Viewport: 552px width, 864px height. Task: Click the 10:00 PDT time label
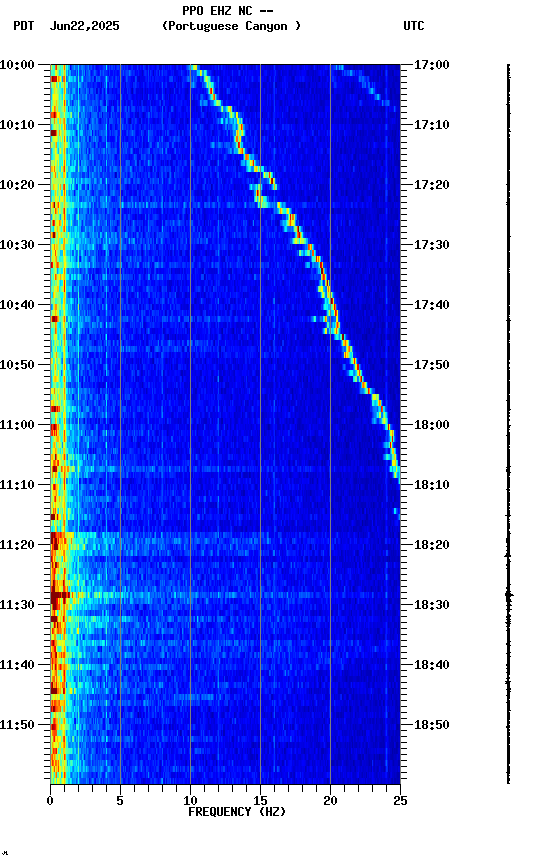(17, 65)
